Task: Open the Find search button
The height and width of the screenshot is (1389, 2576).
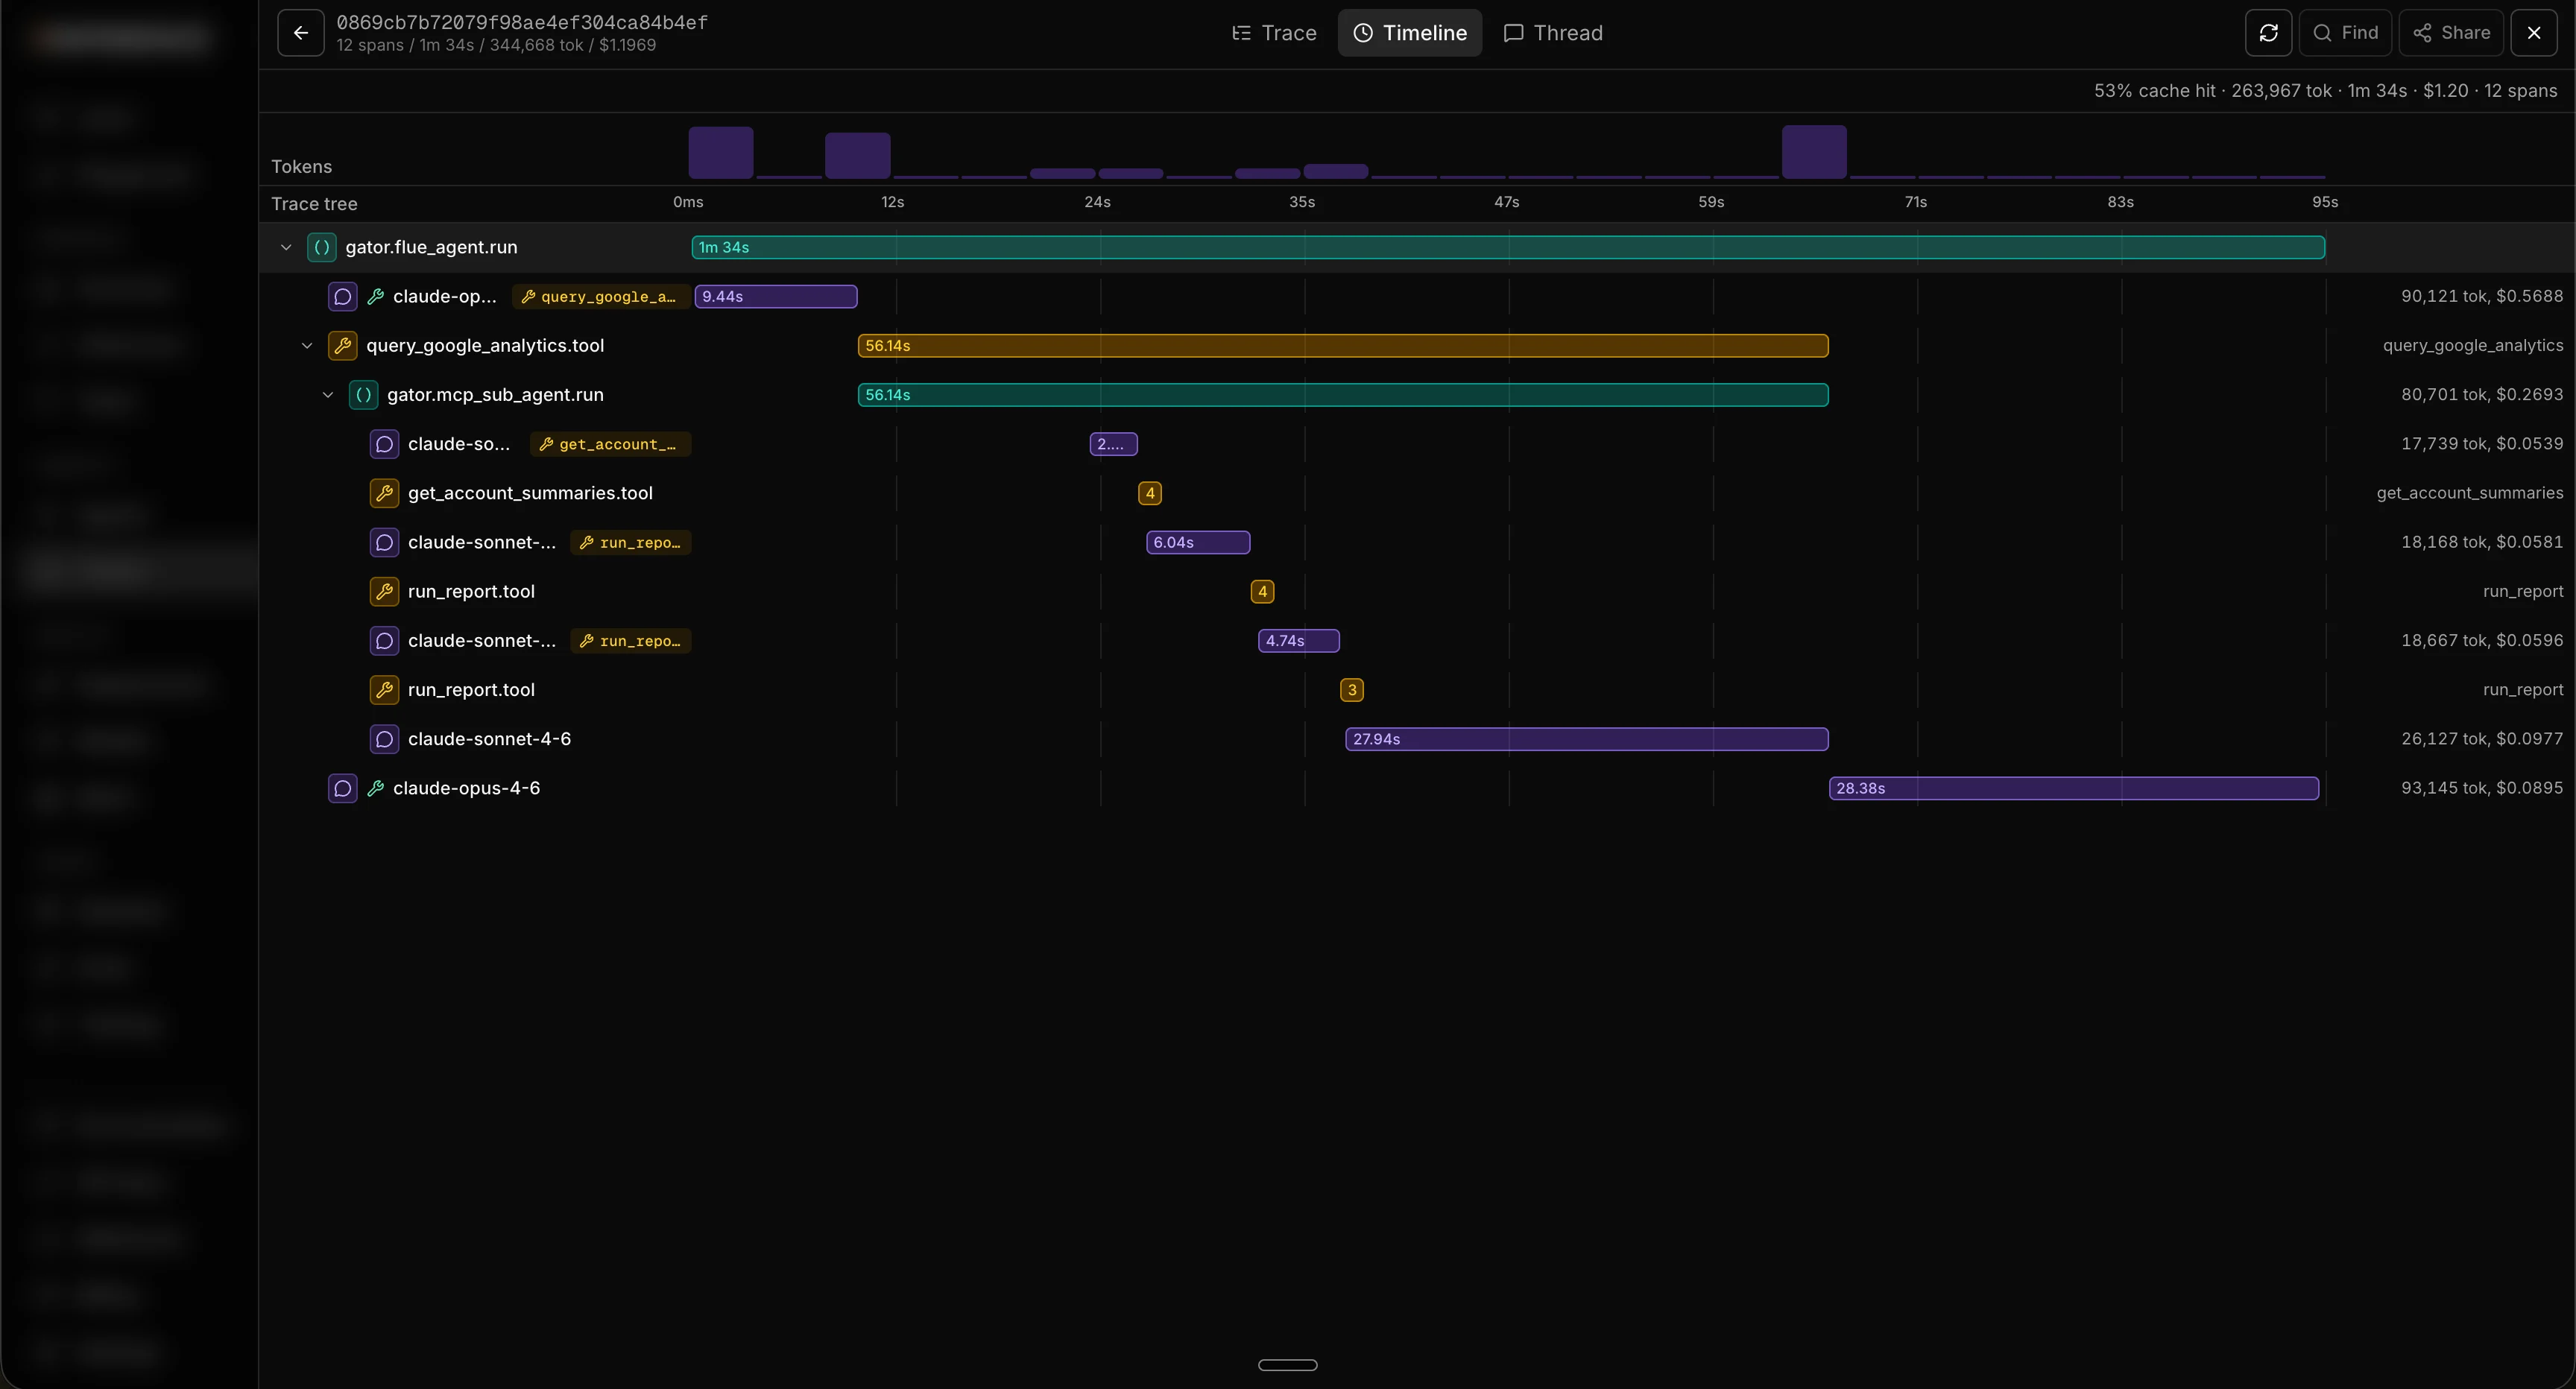Action: 2345,33
